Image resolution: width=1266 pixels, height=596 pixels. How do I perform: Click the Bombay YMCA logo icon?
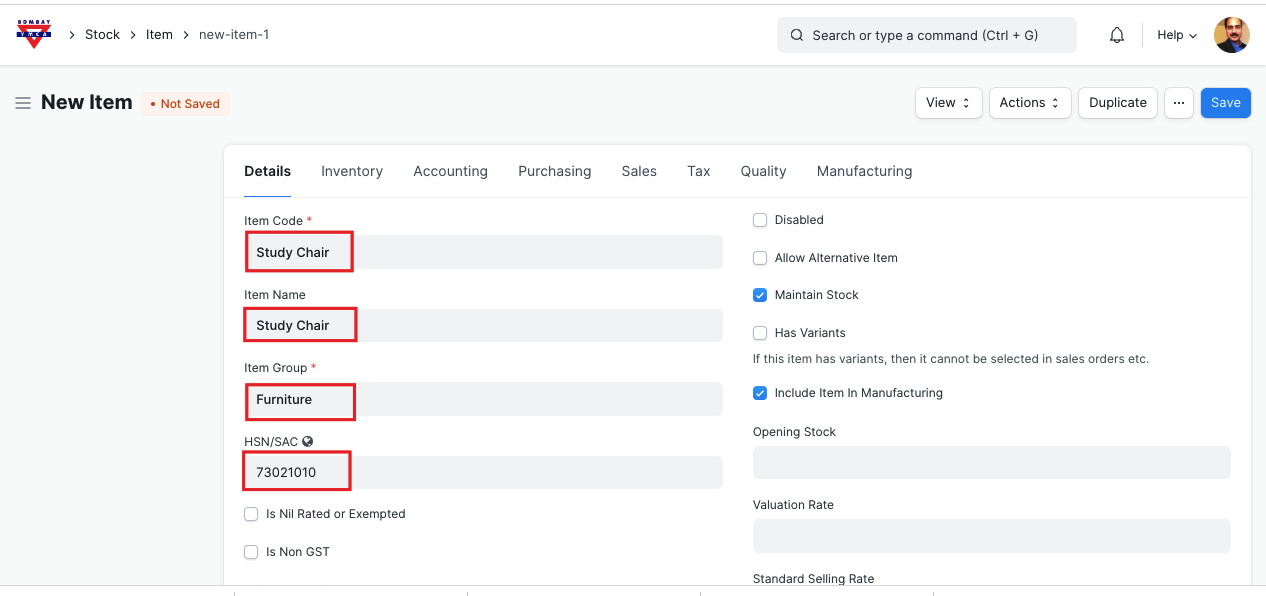click(34, 34)
